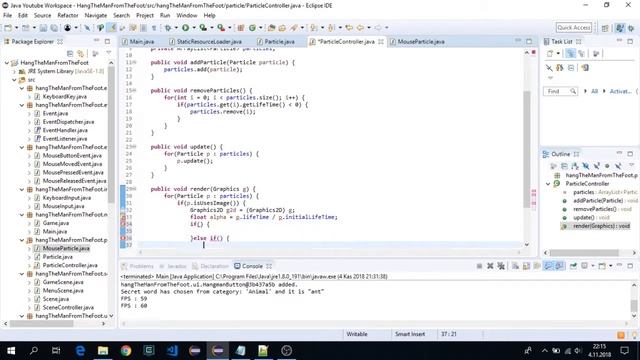This screenshot has width=640, height=360.
Task: Click the Save disk icon in toolbar
Action: pos(43,27)
